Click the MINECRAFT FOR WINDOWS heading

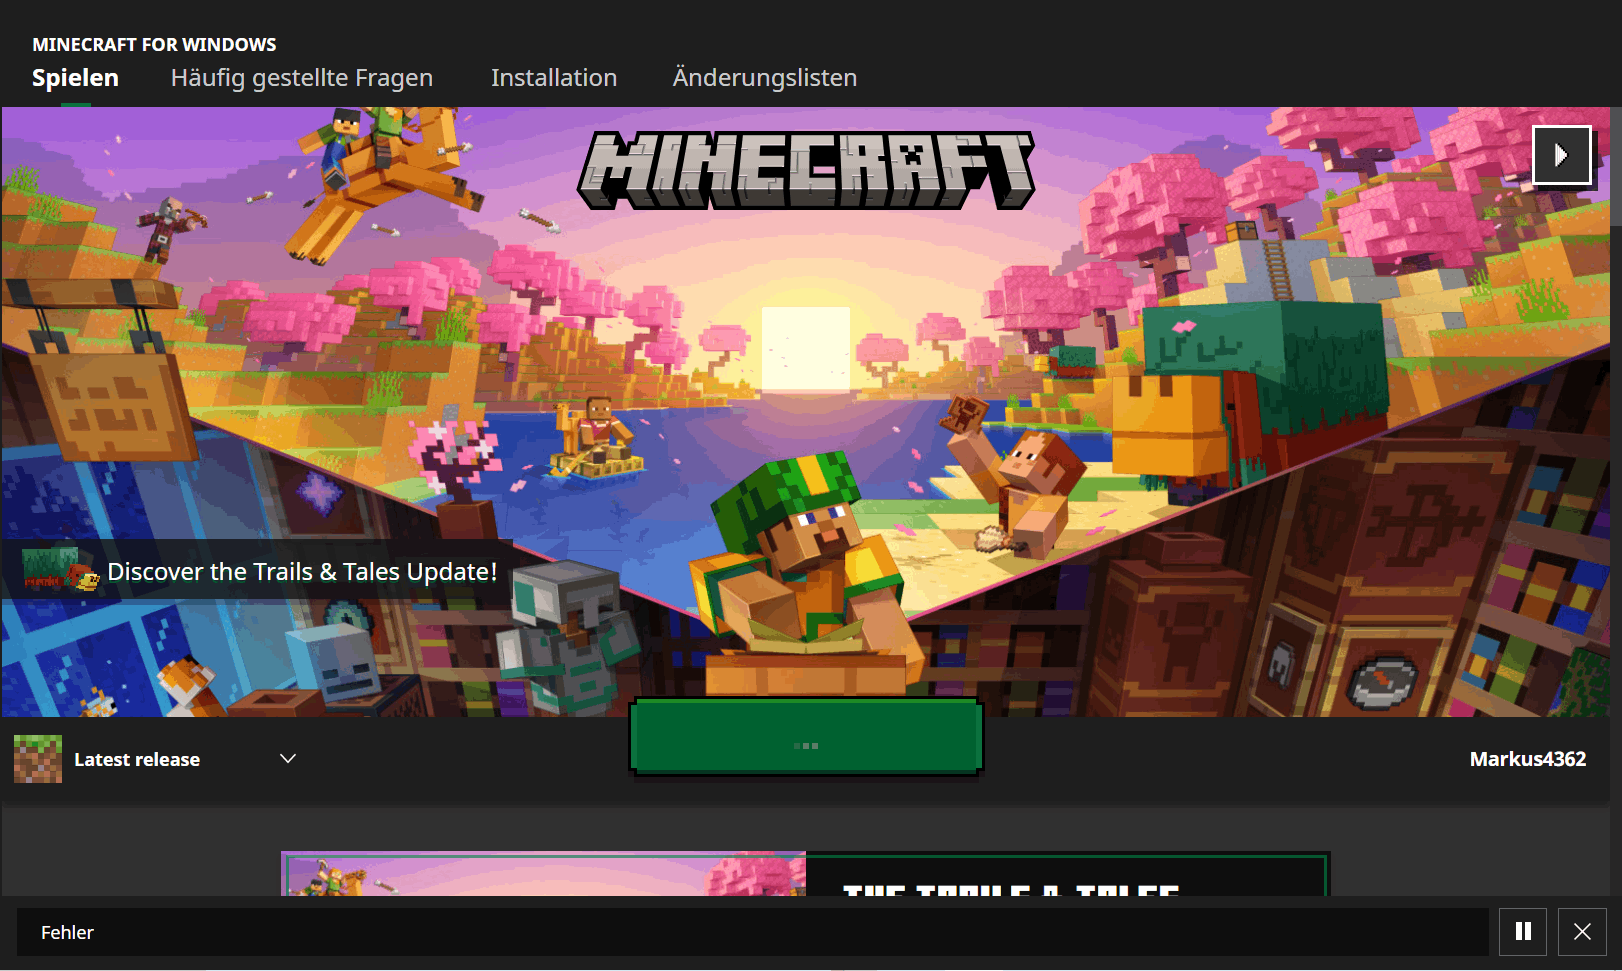tap(153, 44)
